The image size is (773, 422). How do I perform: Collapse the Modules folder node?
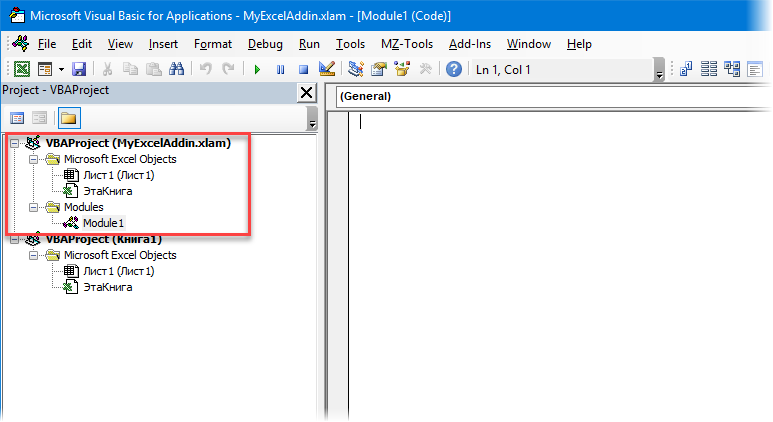33,207
